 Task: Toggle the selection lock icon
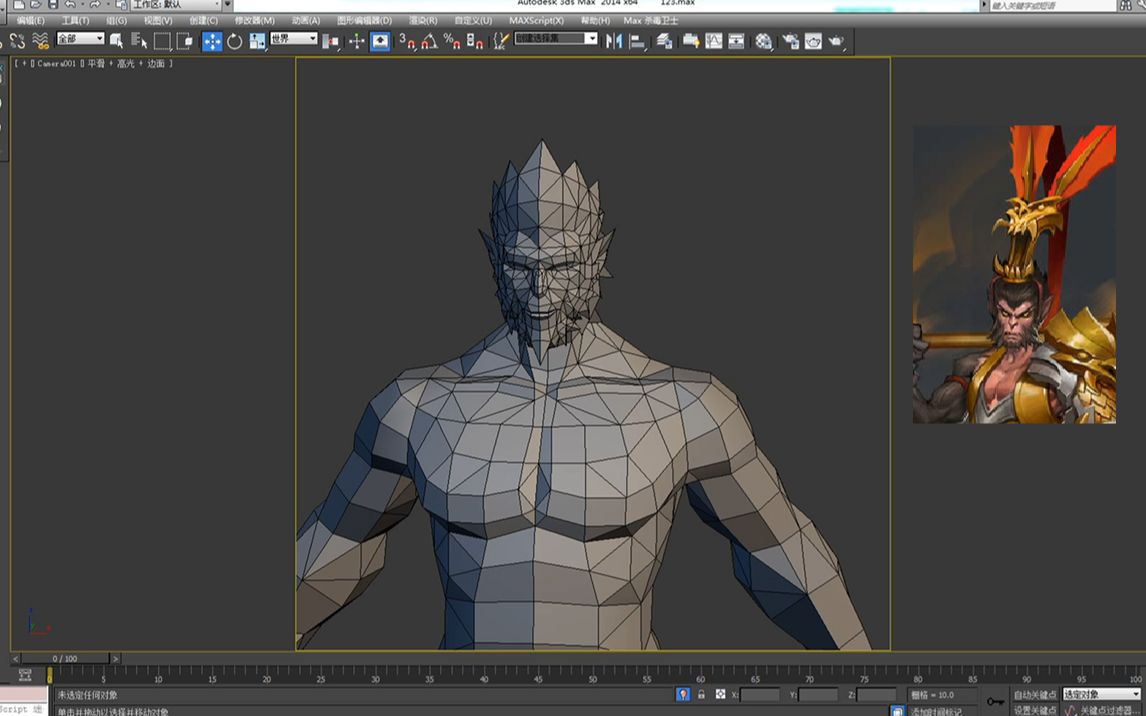[701, 694]
